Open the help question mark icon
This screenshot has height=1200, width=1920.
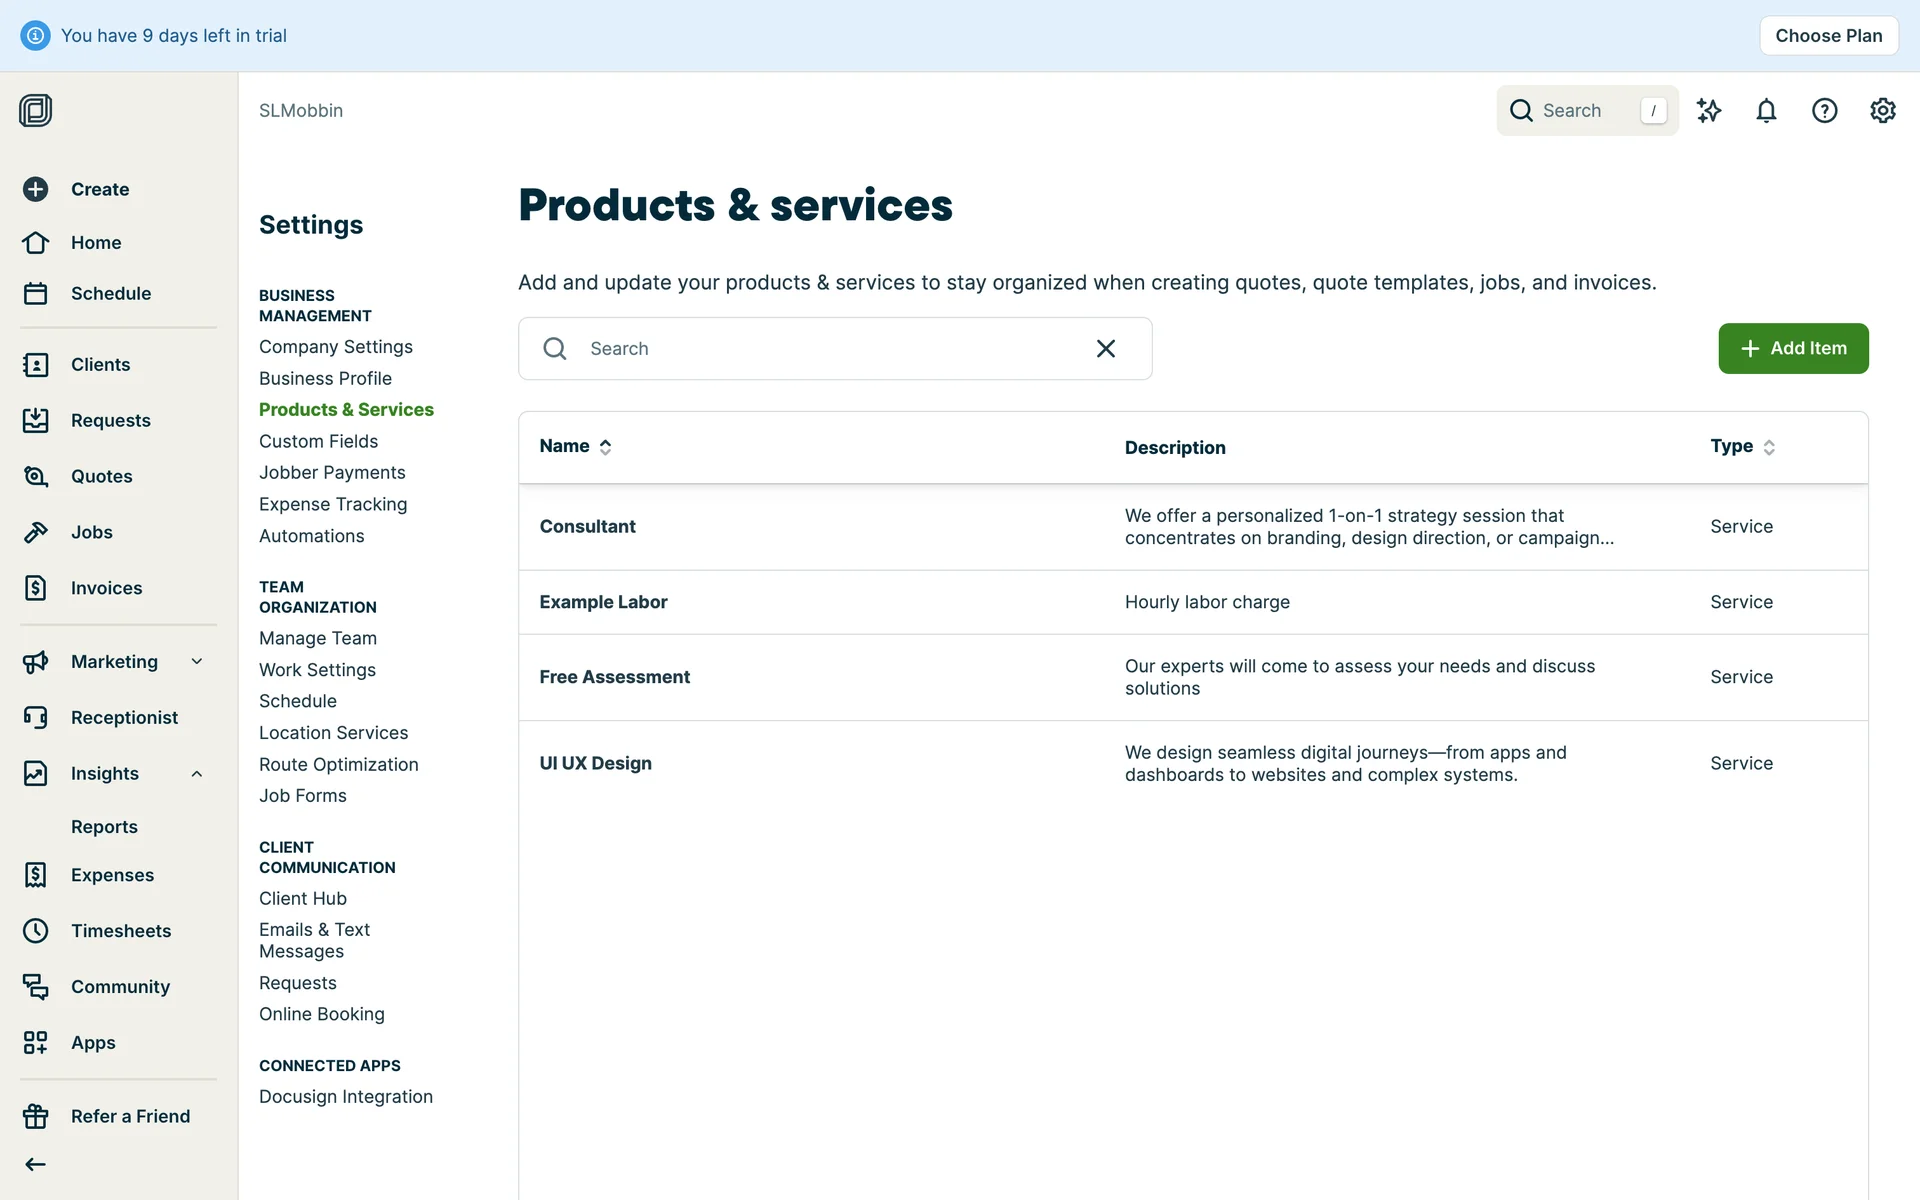(x=1824, y=111)
